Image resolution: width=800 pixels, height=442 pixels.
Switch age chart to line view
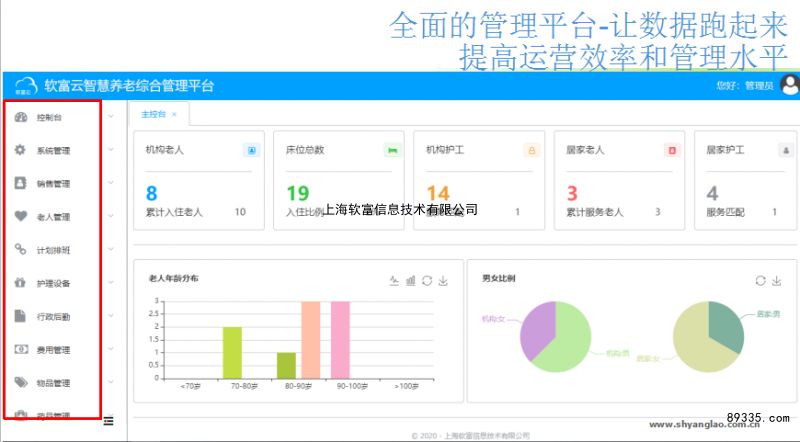tap(394, 281)
